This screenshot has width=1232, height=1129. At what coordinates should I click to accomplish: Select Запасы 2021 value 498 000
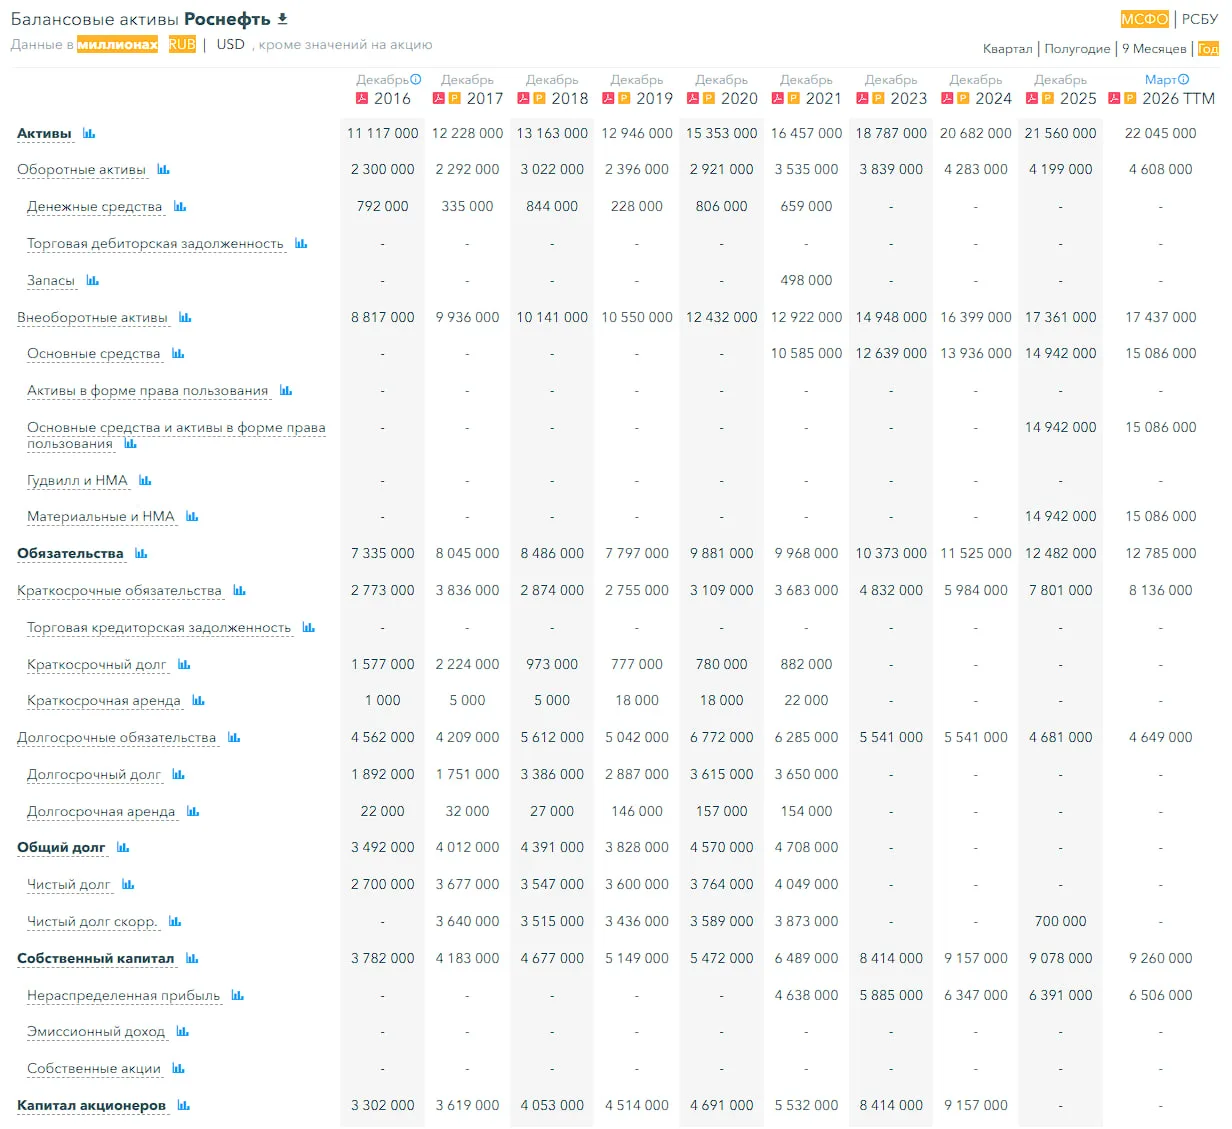806,281
